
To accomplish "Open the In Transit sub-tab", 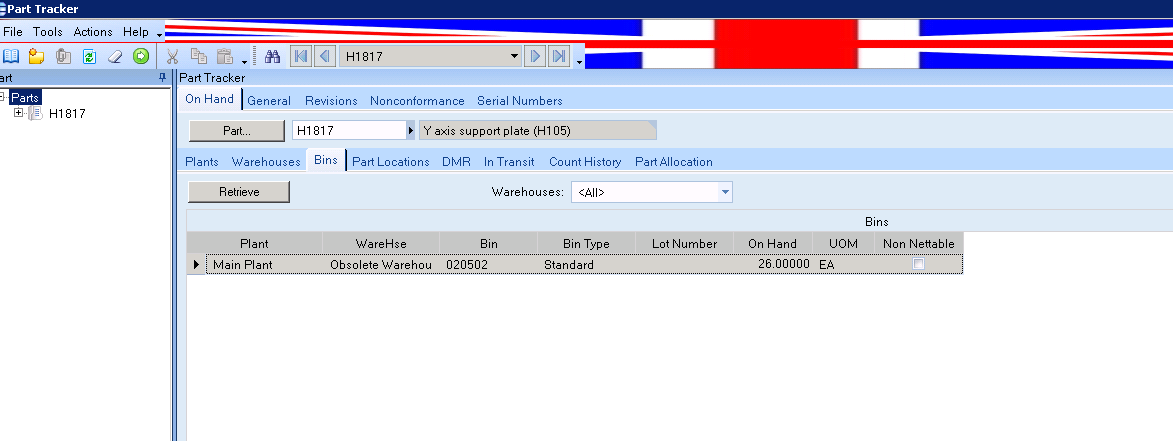I will click(509, 161).
